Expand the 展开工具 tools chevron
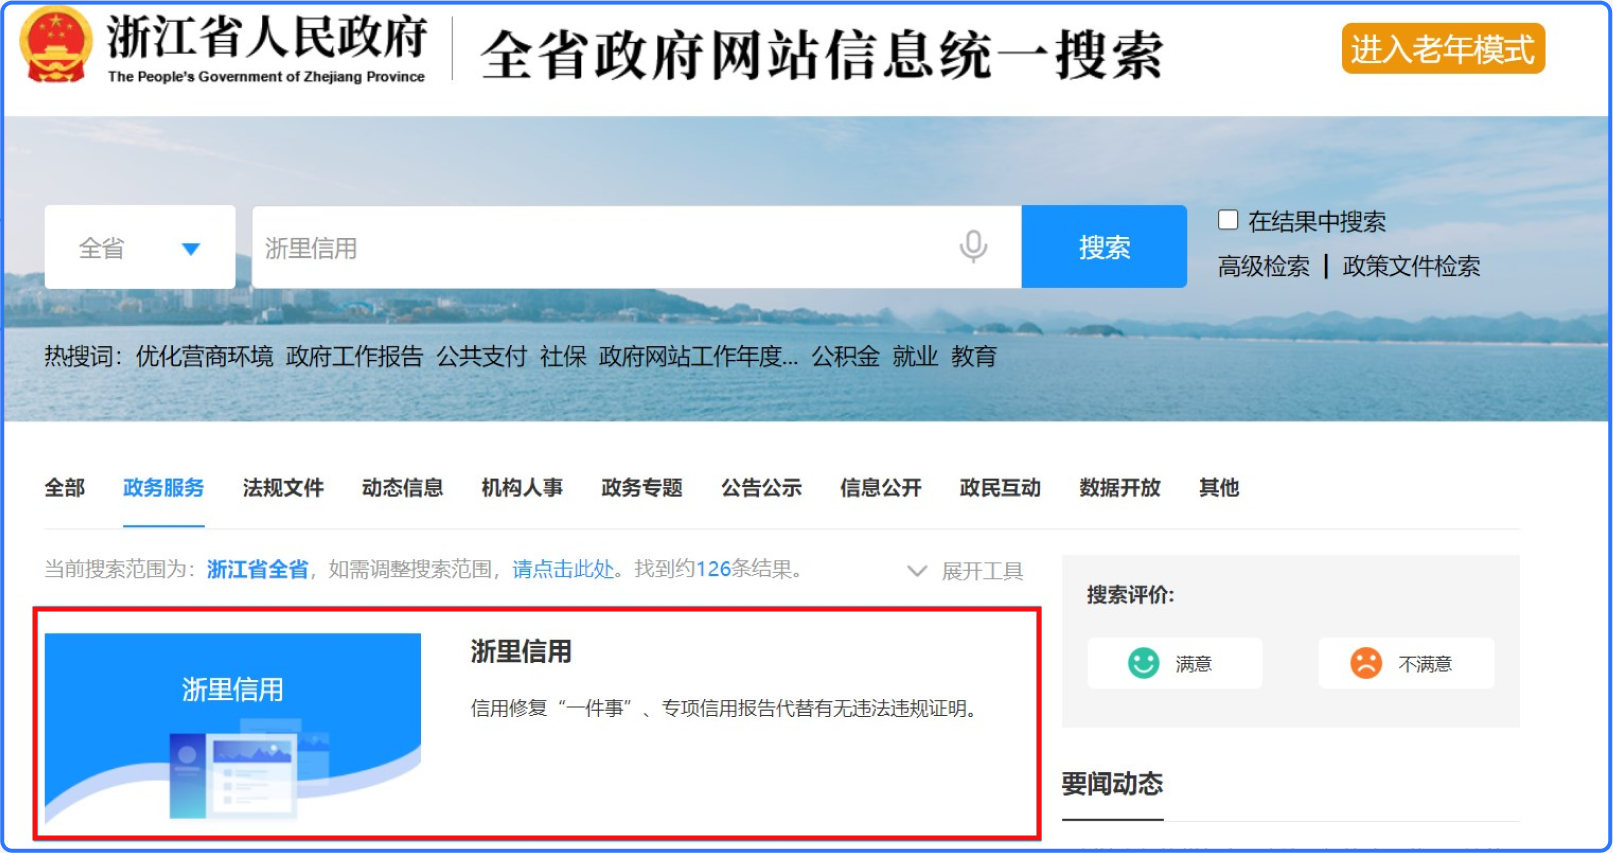This screenshot has height=853, width=1613. 916,571
